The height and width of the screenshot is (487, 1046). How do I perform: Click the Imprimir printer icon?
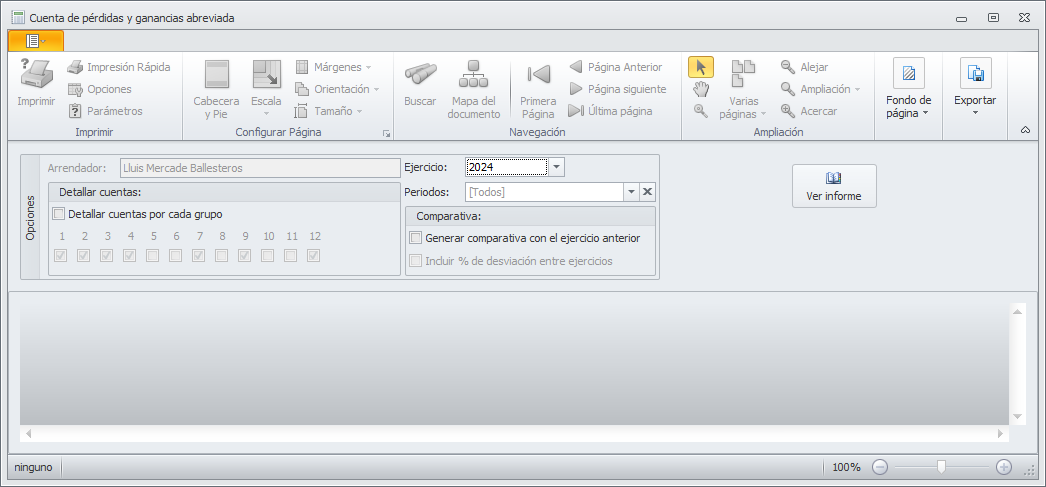pos(36,74)
